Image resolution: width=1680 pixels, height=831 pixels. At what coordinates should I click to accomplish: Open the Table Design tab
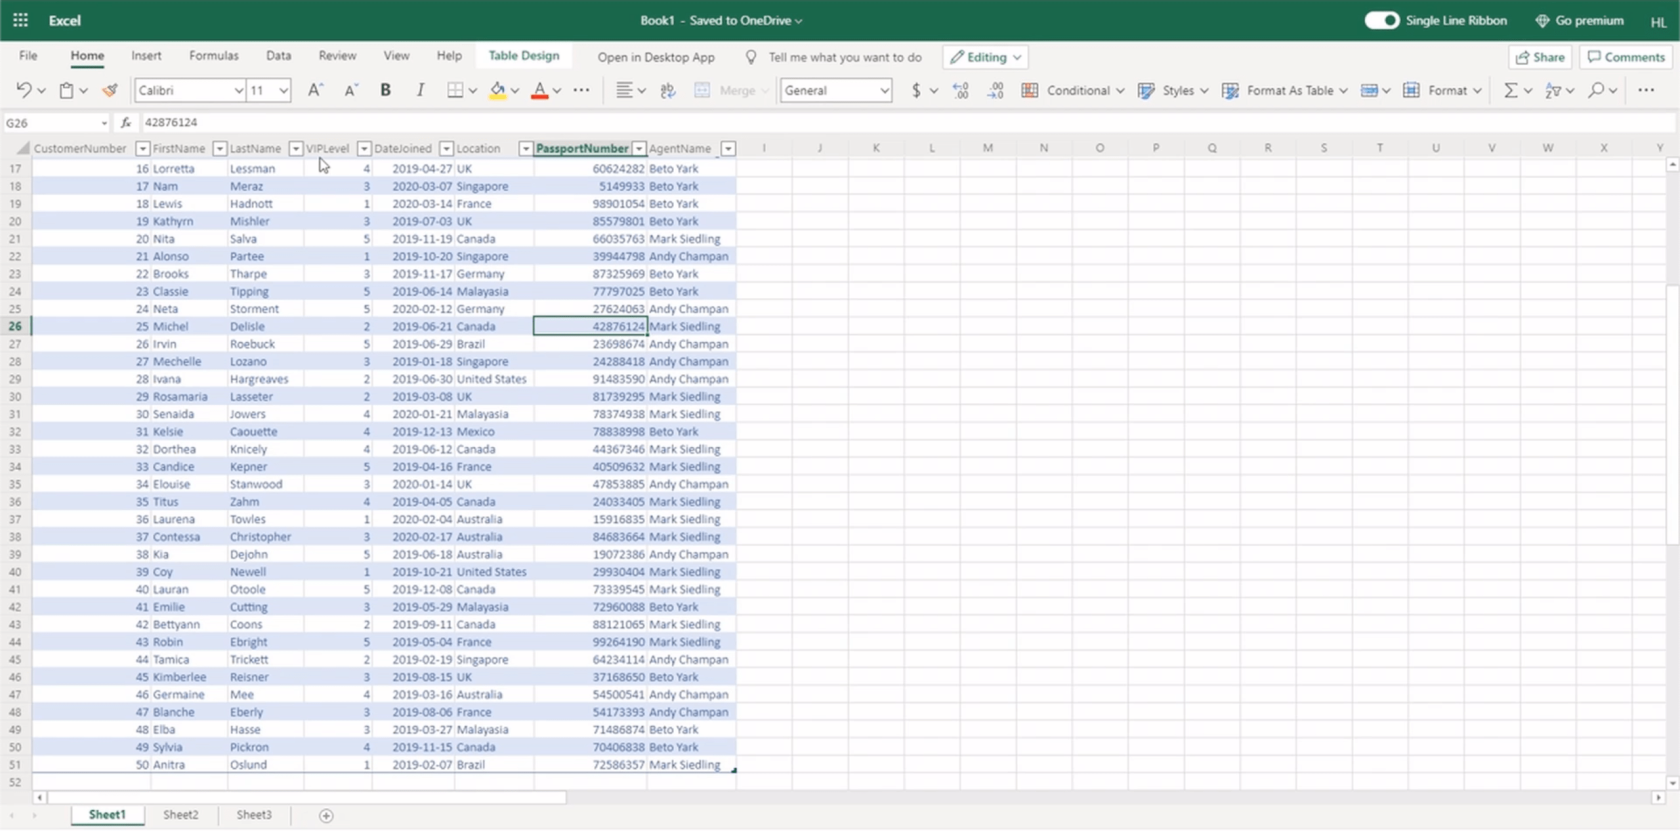524,56
